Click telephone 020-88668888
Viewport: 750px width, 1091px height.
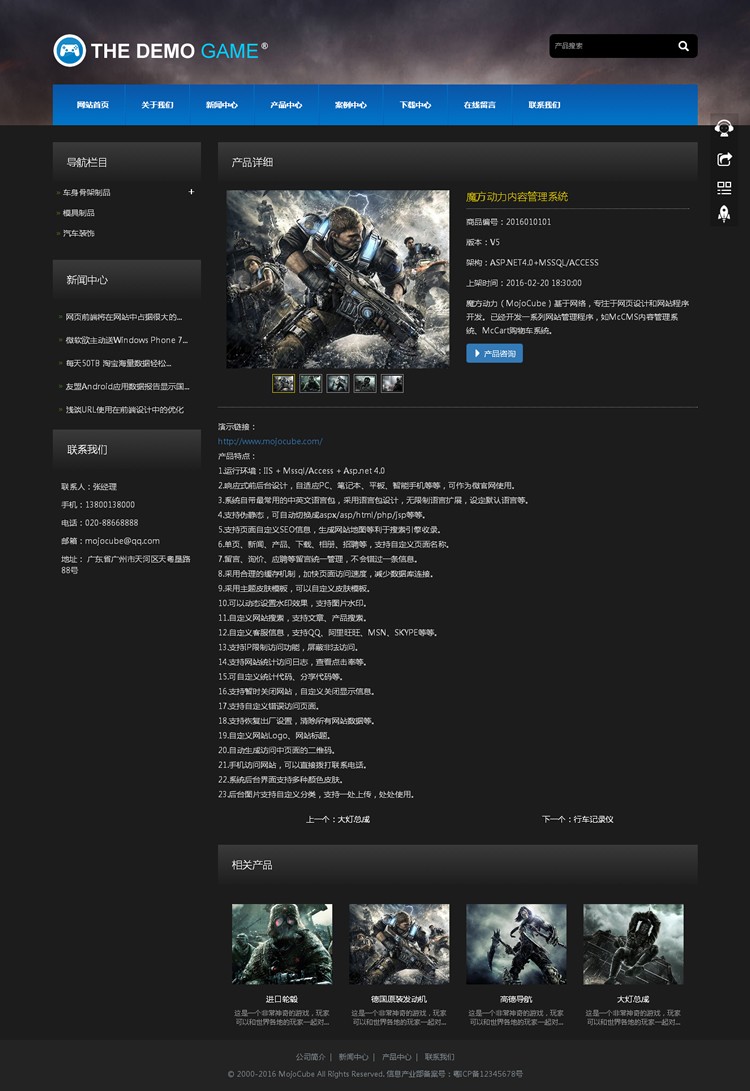click(x=111, y=523)
